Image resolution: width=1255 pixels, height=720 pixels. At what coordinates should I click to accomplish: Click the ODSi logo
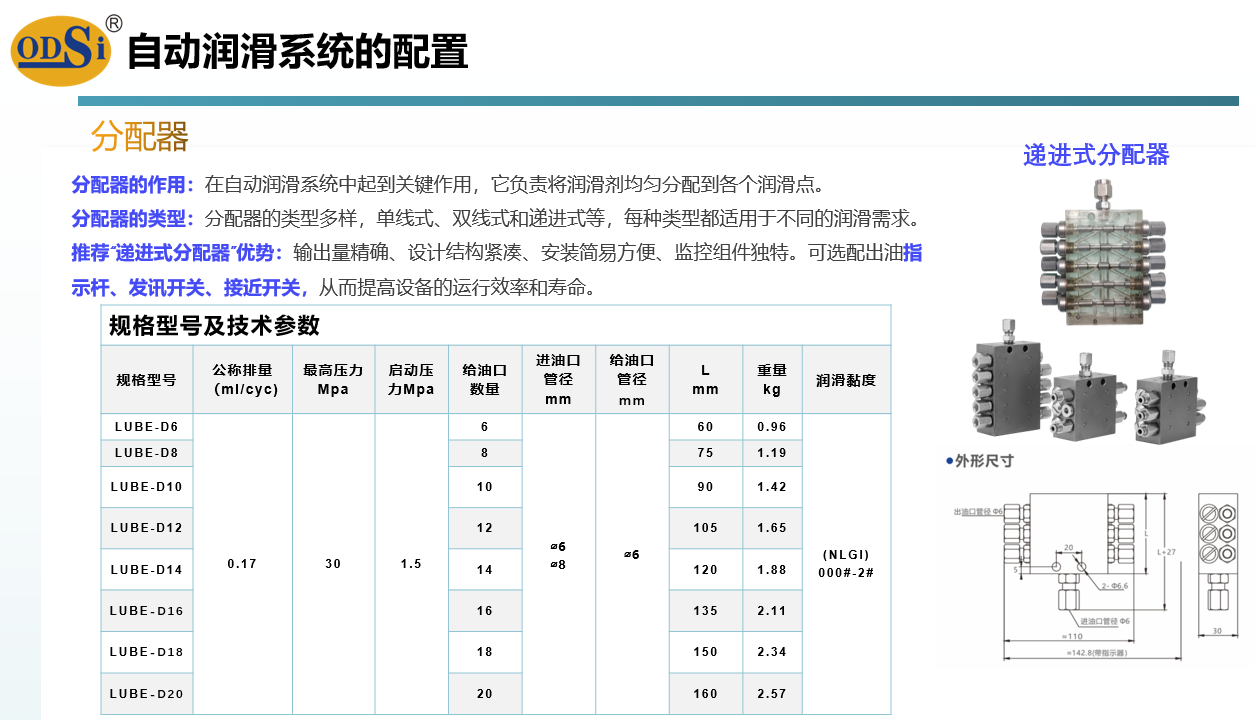pyautogui.click(x=62, y=50)
